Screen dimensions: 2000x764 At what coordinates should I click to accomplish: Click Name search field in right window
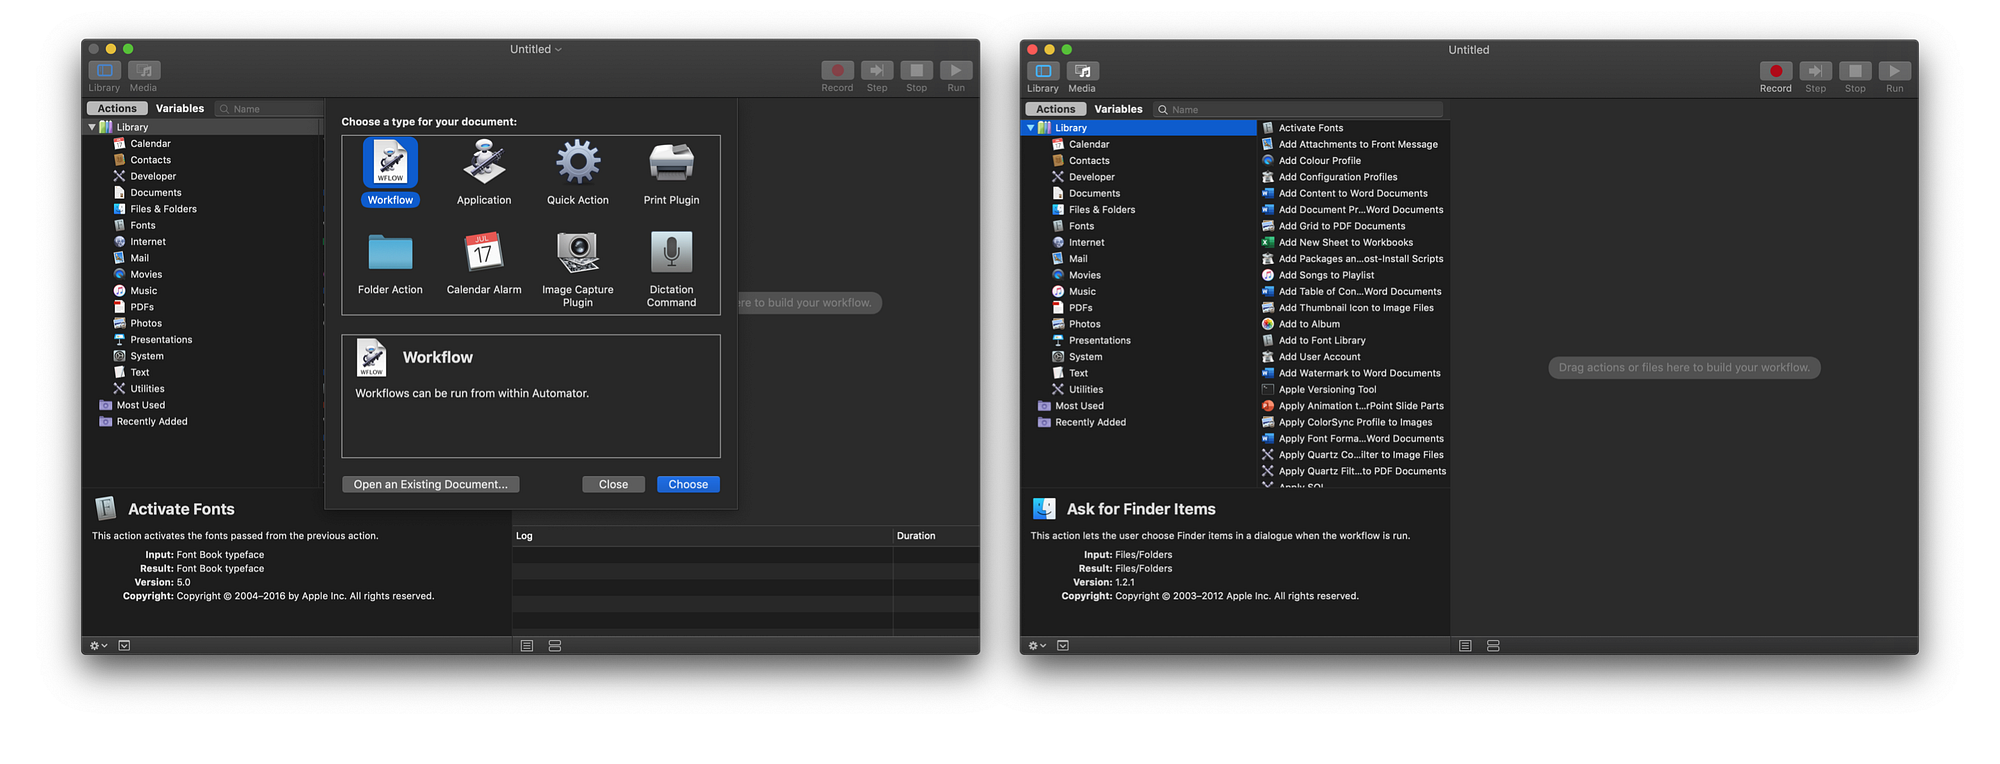tap(1298, 109)
